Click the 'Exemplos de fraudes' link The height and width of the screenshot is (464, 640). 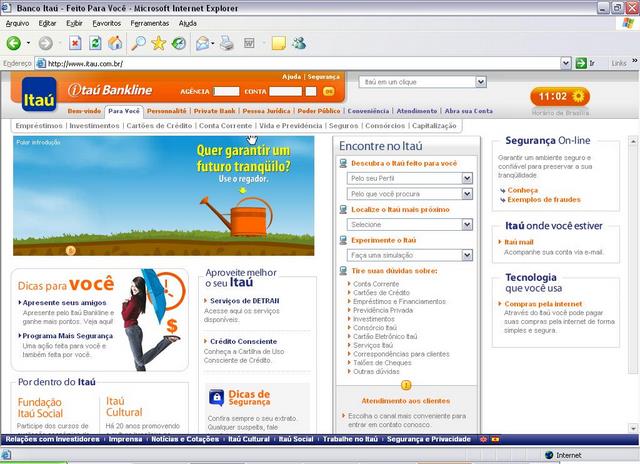click(x=544, y=200)
